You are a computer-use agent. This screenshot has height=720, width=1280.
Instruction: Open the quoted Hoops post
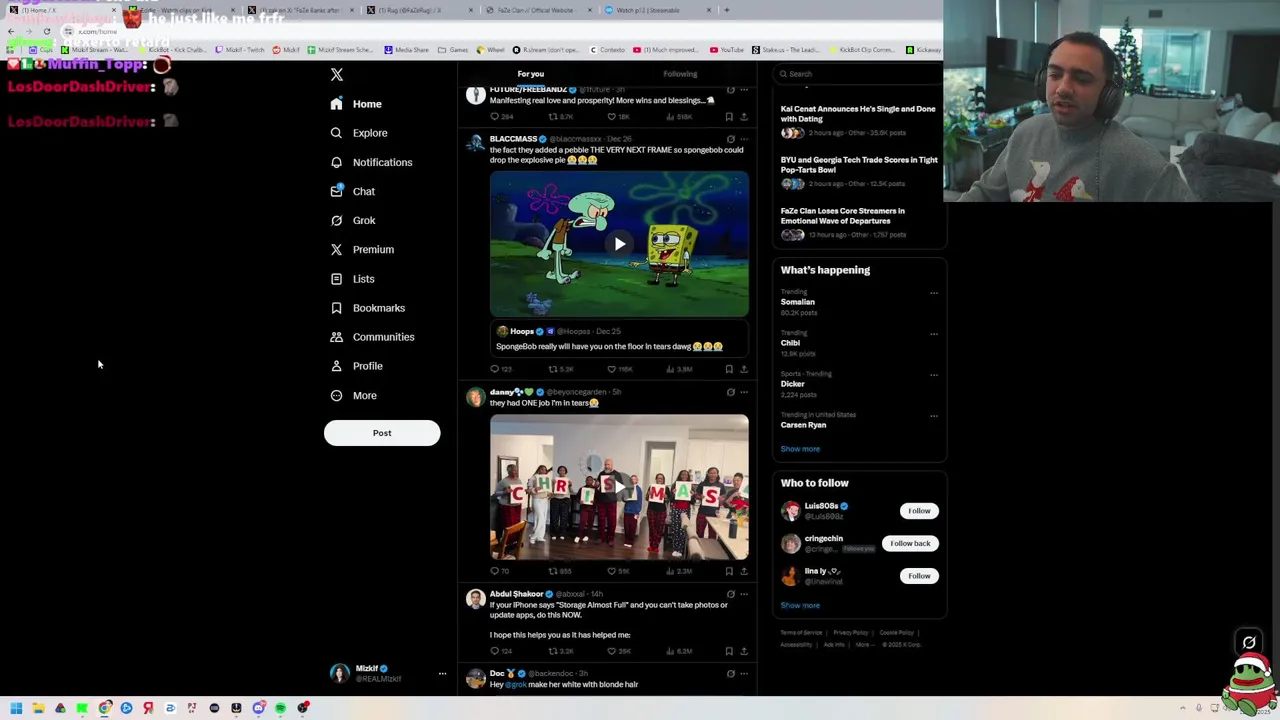pos(619,340)
